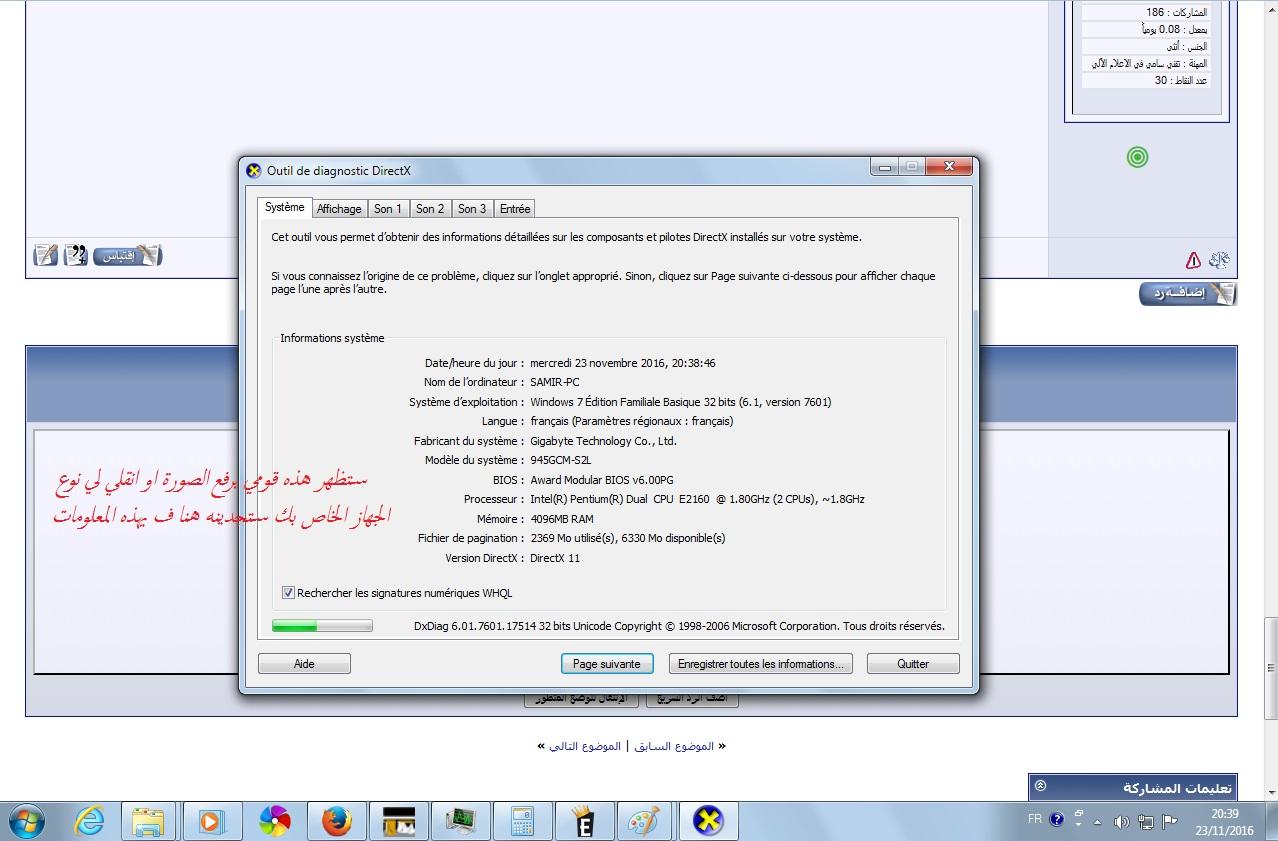
Task: Open the Kaaba image taskbar app
Action: [x=399, y=821]
